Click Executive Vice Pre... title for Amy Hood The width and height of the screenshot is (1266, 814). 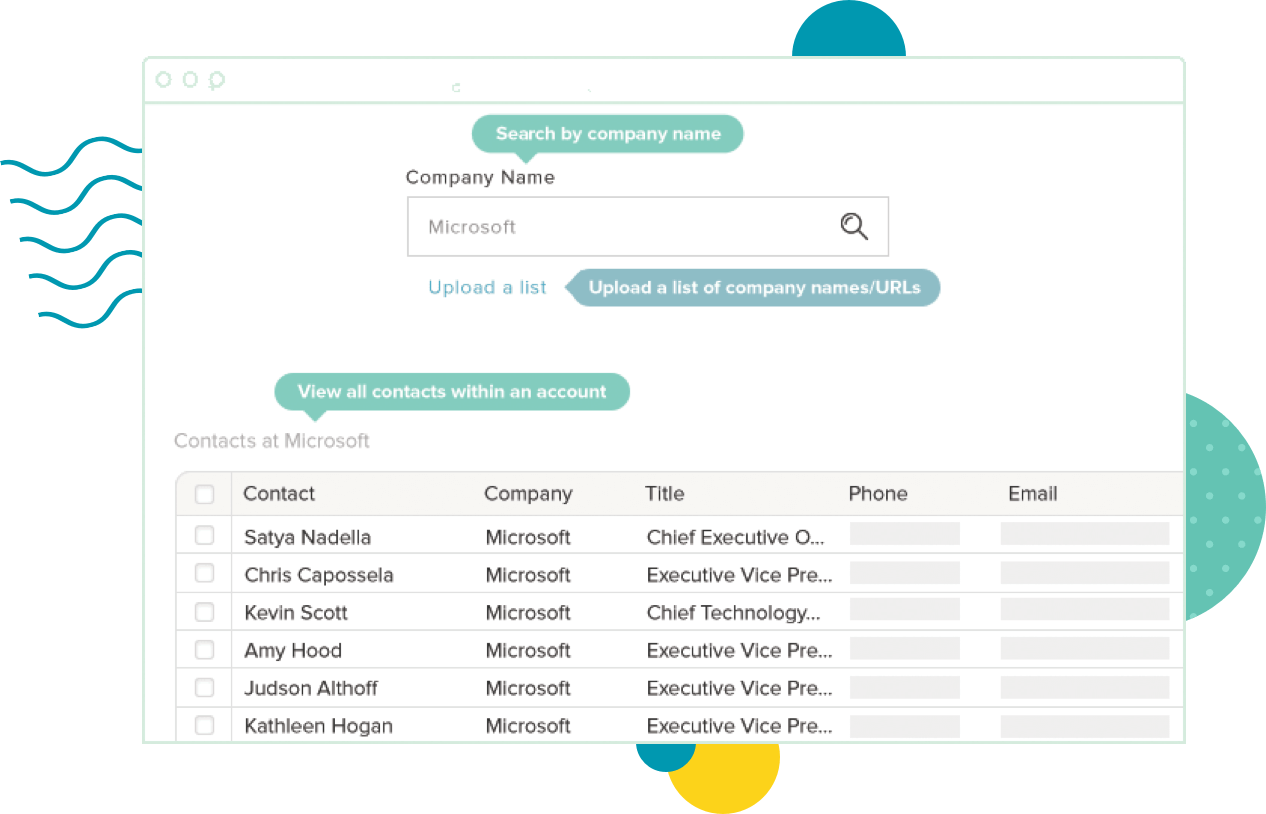[739, 651]
